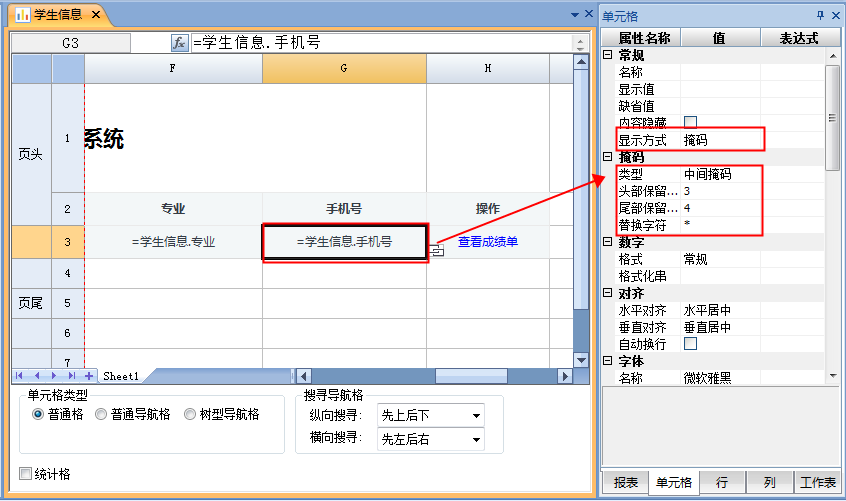The image size is (846, 501).
Task: Collapse the 掩码 property group
Action: (607, 157)
